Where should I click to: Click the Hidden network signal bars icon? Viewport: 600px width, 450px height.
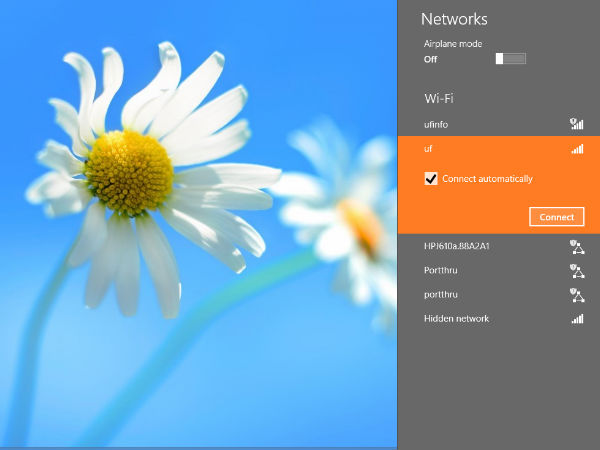point(577,319)
